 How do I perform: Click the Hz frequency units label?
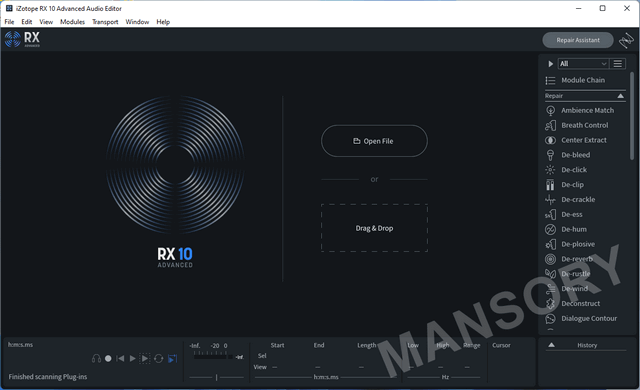445,377
